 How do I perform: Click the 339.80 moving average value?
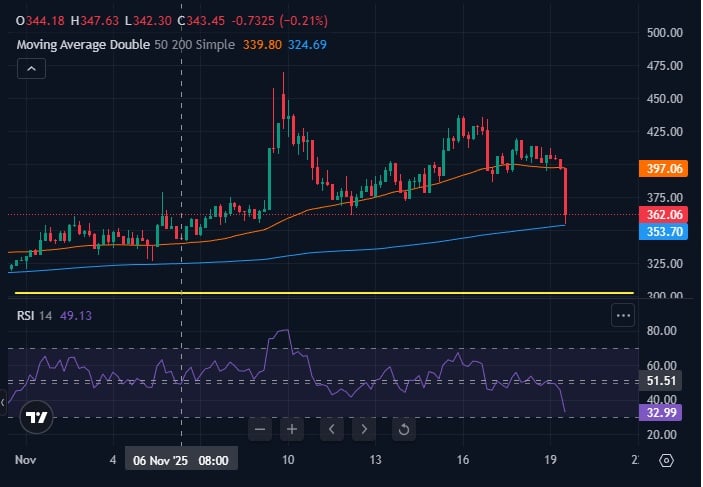[x=264, y=45]
